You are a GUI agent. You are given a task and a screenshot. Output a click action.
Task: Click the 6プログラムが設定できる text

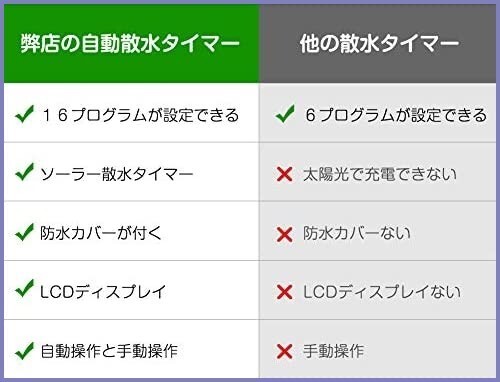point(396,115)
